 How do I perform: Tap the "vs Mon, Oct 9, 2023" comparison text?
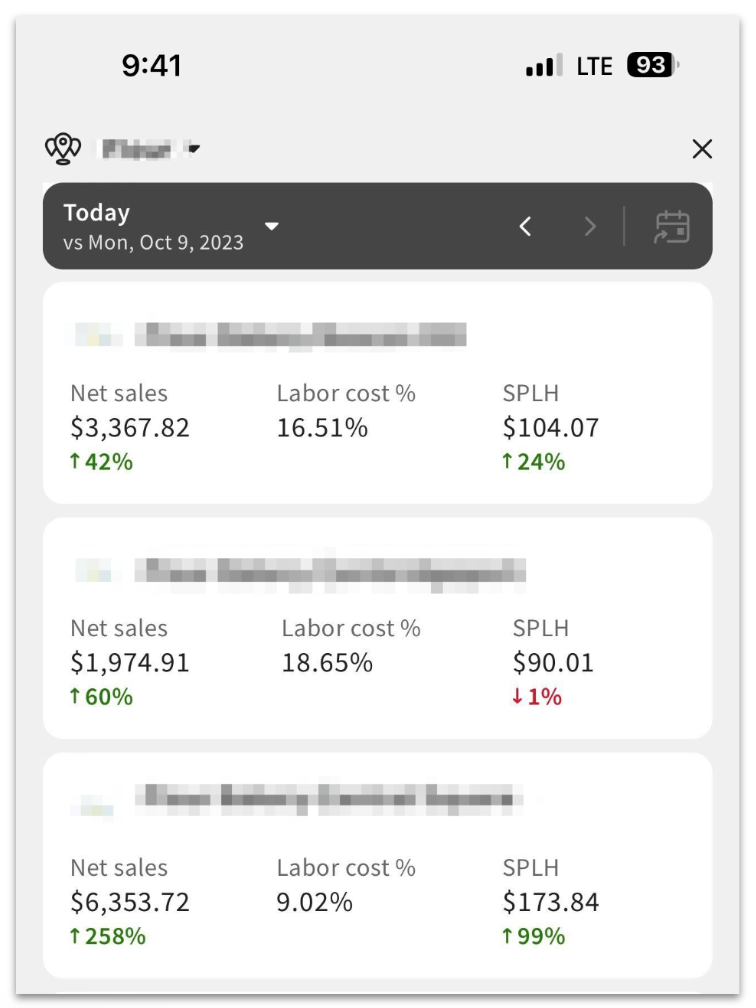coord(154,243)
